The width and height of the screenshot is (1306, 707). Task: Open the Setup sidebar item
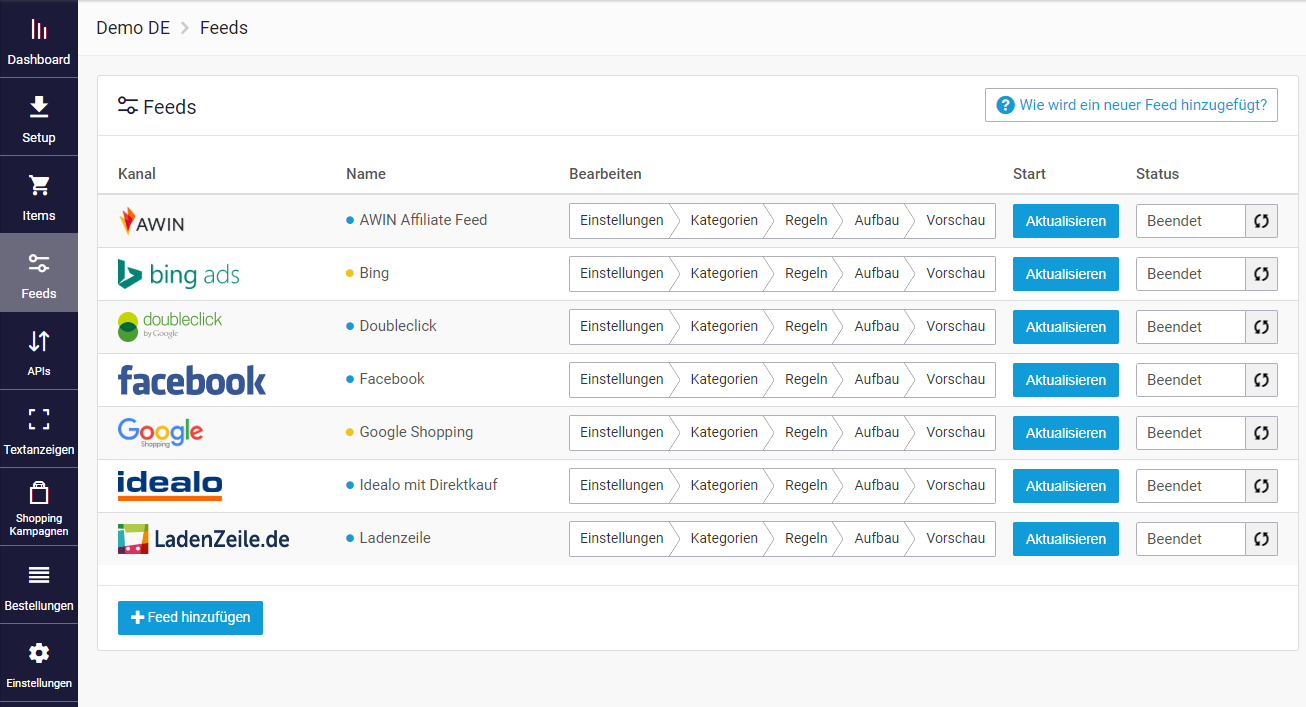click(39, 117)
